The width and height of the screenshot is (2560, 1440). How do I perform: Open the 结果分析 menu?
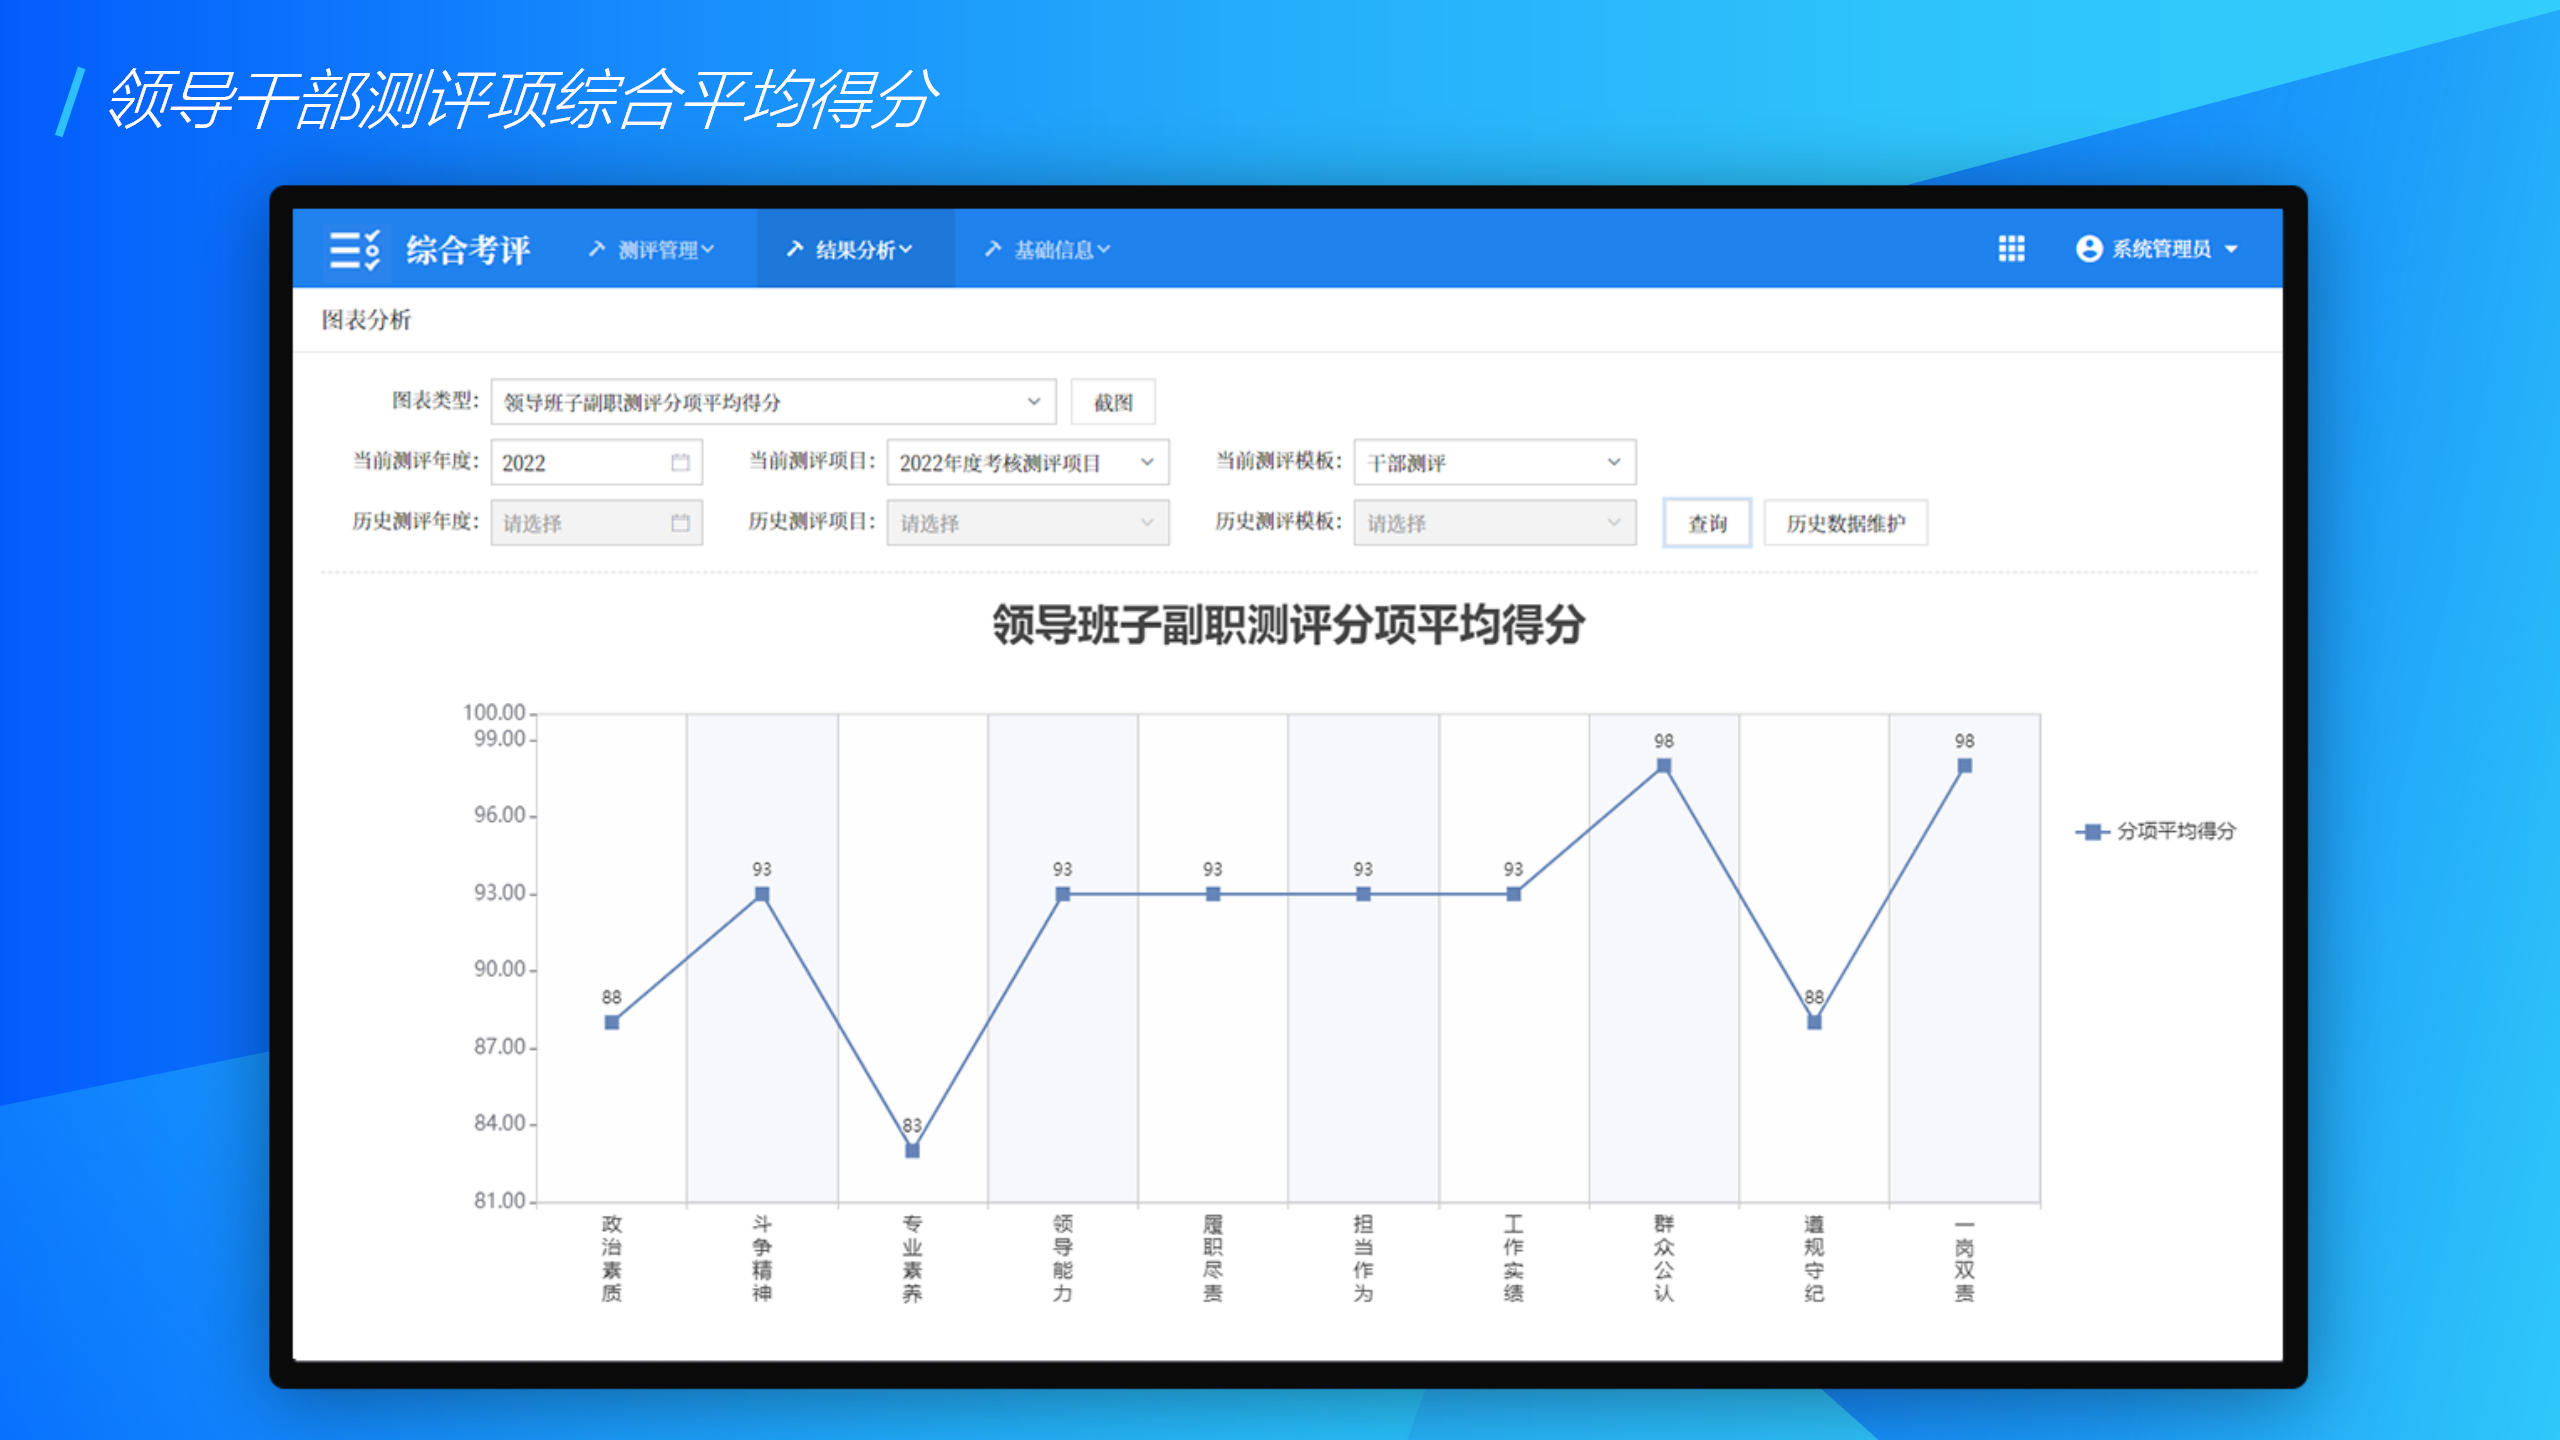(855, 249)
